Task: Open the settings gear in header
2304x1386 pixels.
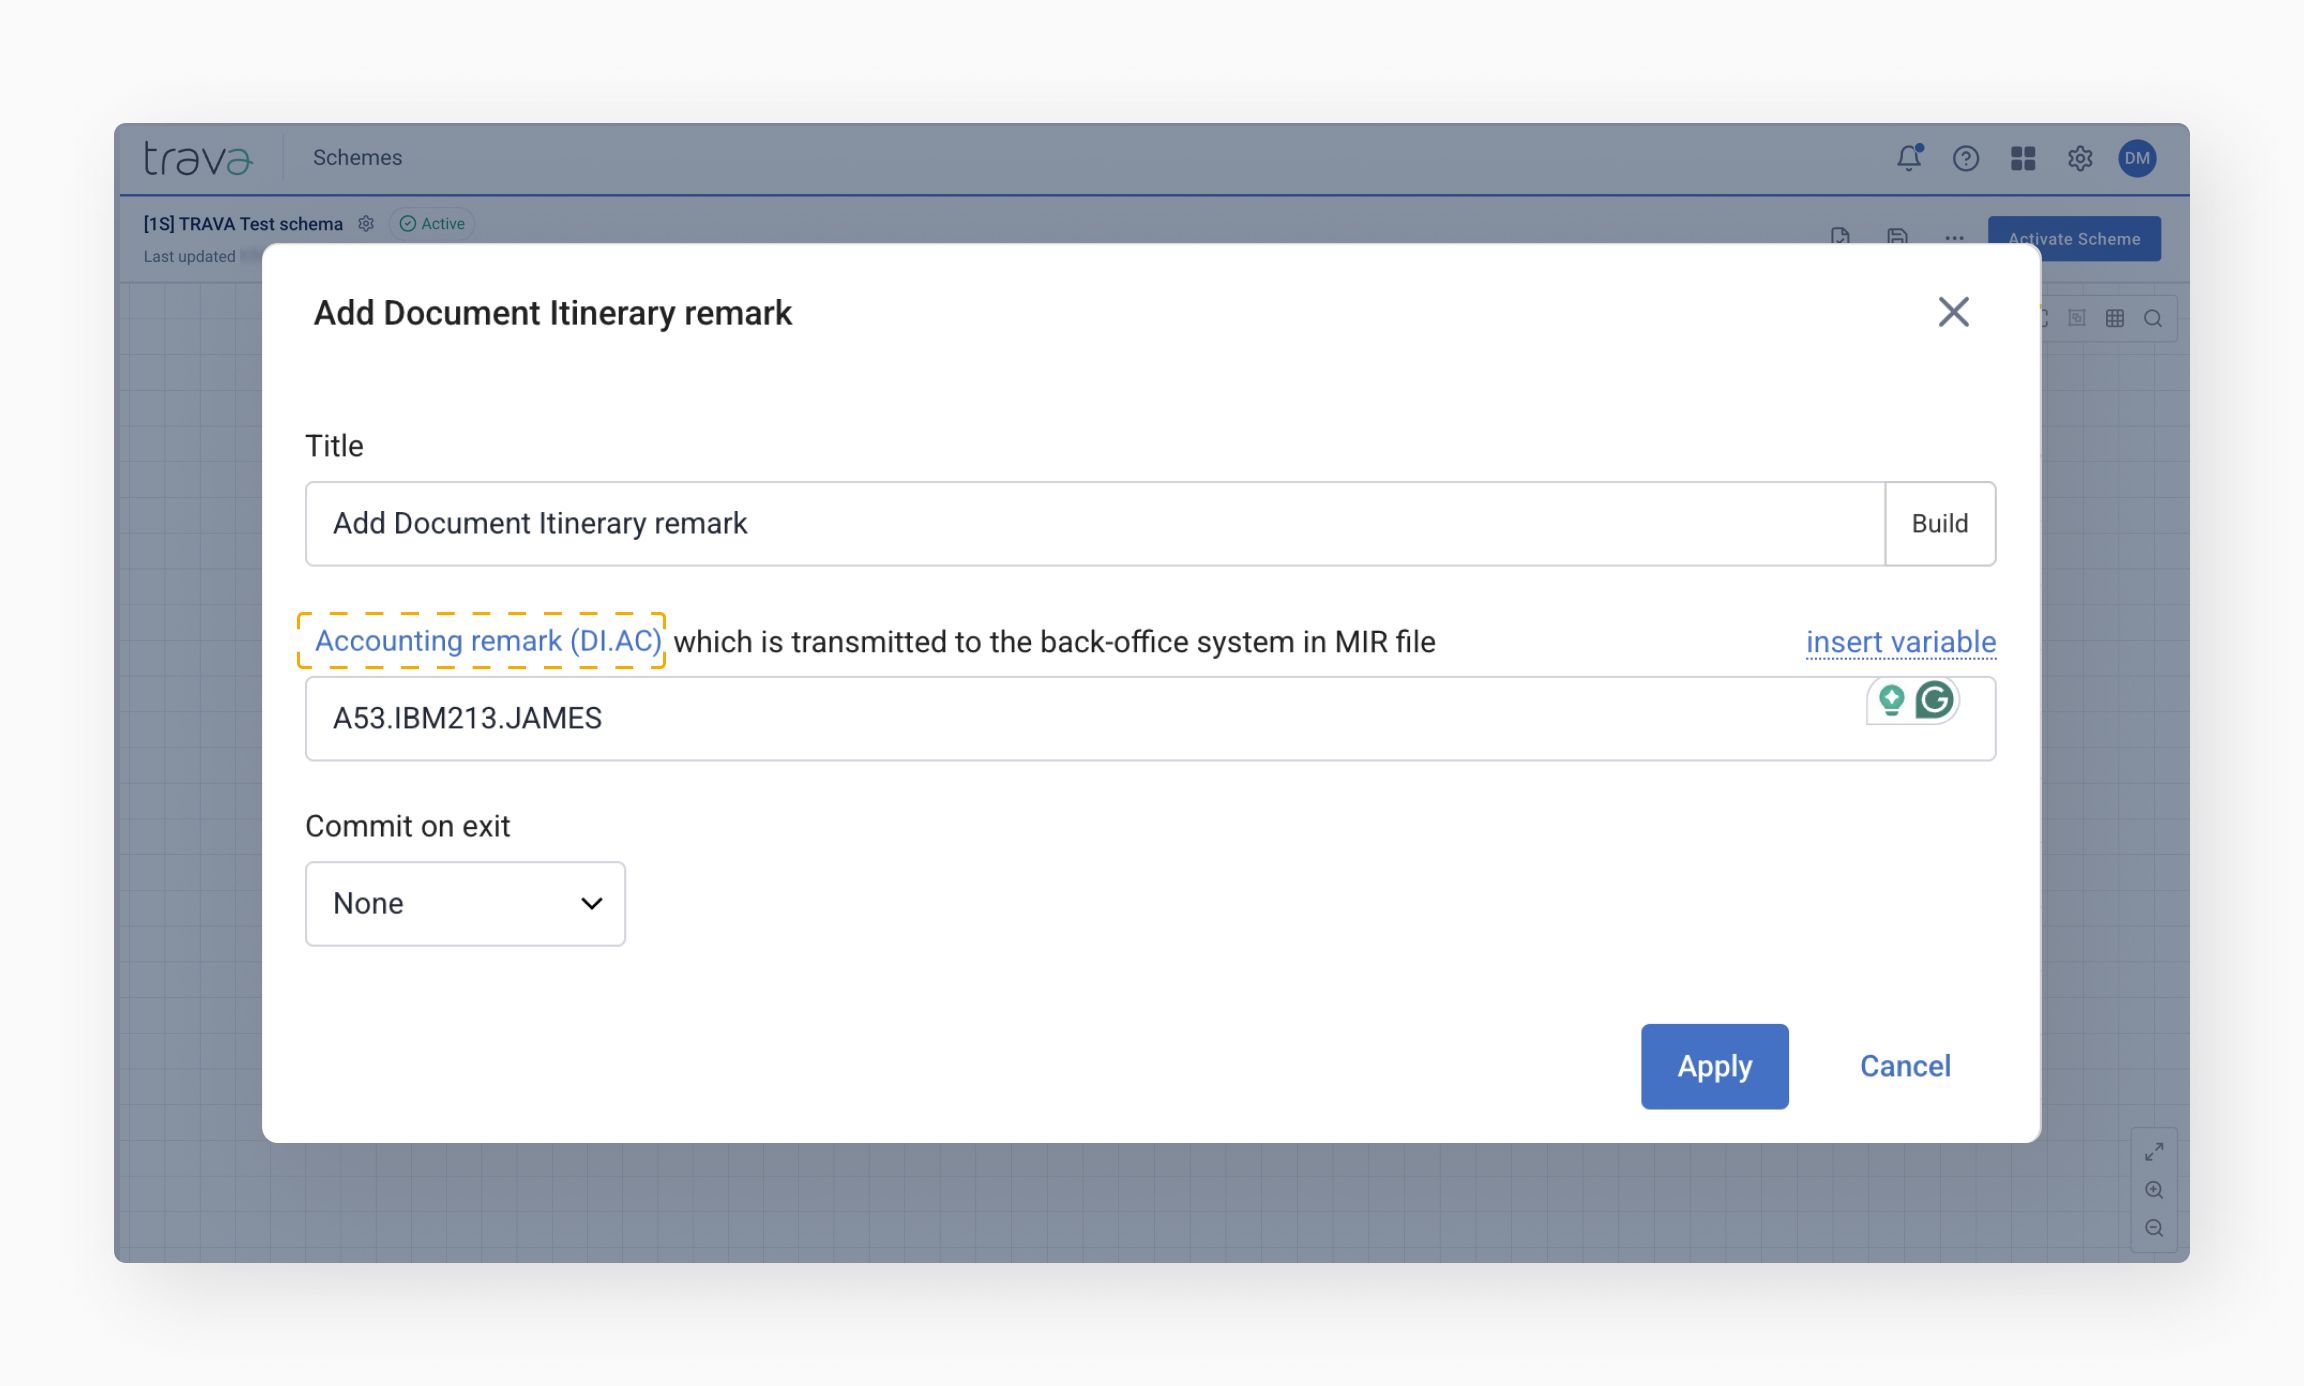Action: (x=2080, y=158)
